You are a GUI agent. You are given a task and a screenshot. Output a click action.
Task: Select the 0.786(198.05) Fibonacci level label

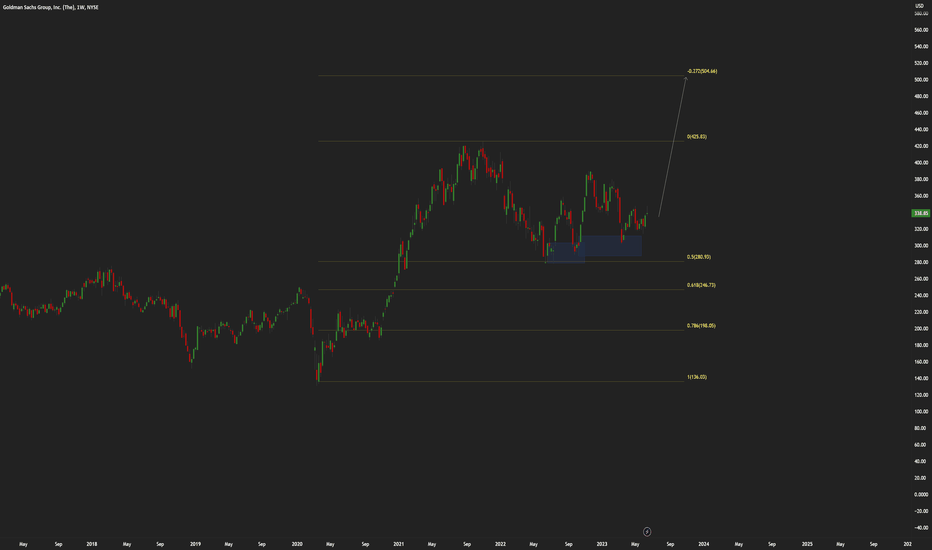(x=701, y=326)
